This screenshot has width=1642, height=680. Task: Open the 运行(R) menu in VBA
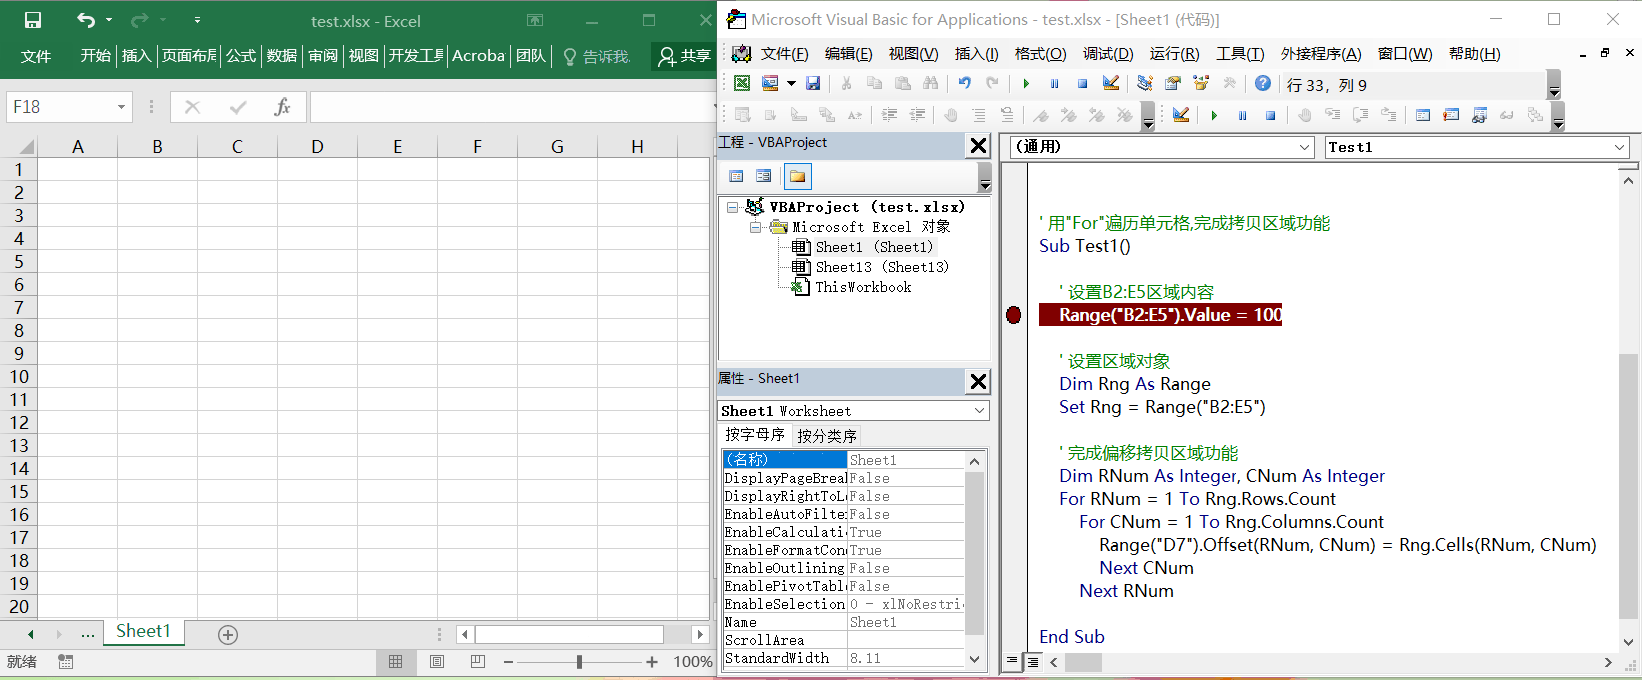(1174, 54)
